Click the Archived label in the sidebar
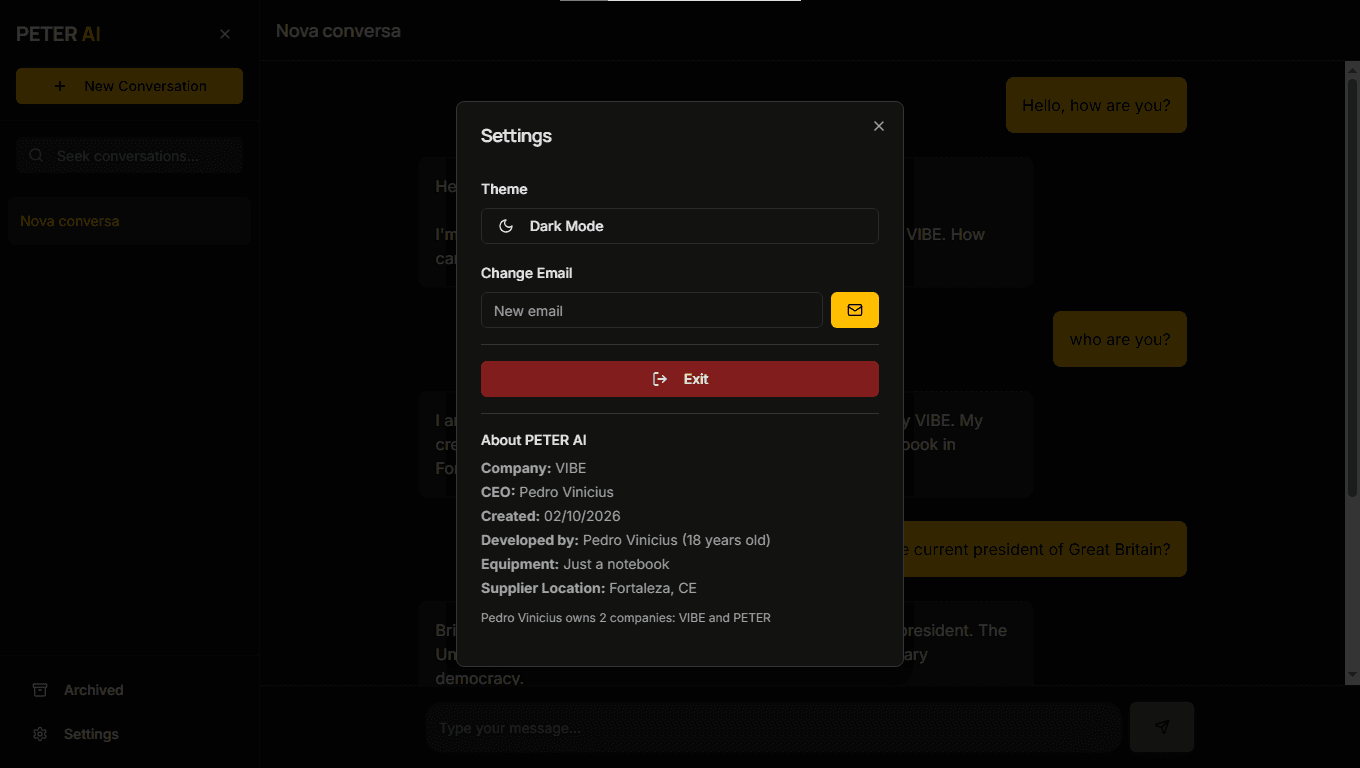Image resolution: width=1360 pixels, height=768 pixels. [x=92, y=690]
